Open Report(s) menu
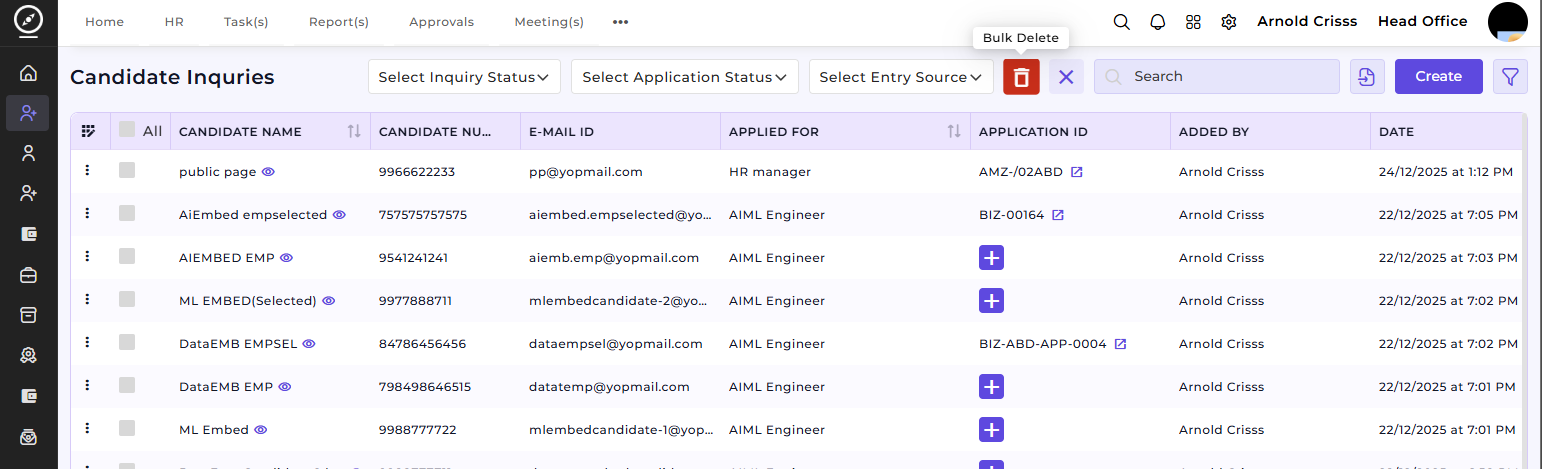1542x469 pixels. tap(339, 22)
